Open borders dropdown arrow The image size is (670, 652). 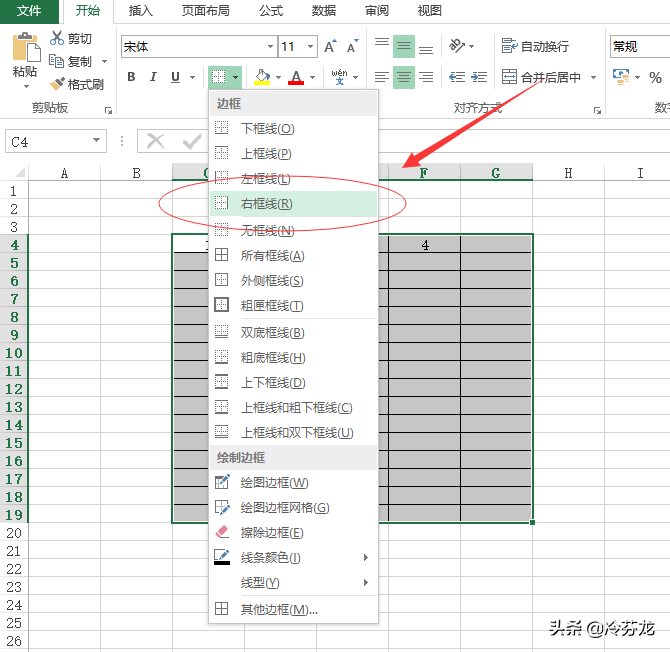point(235,77)
